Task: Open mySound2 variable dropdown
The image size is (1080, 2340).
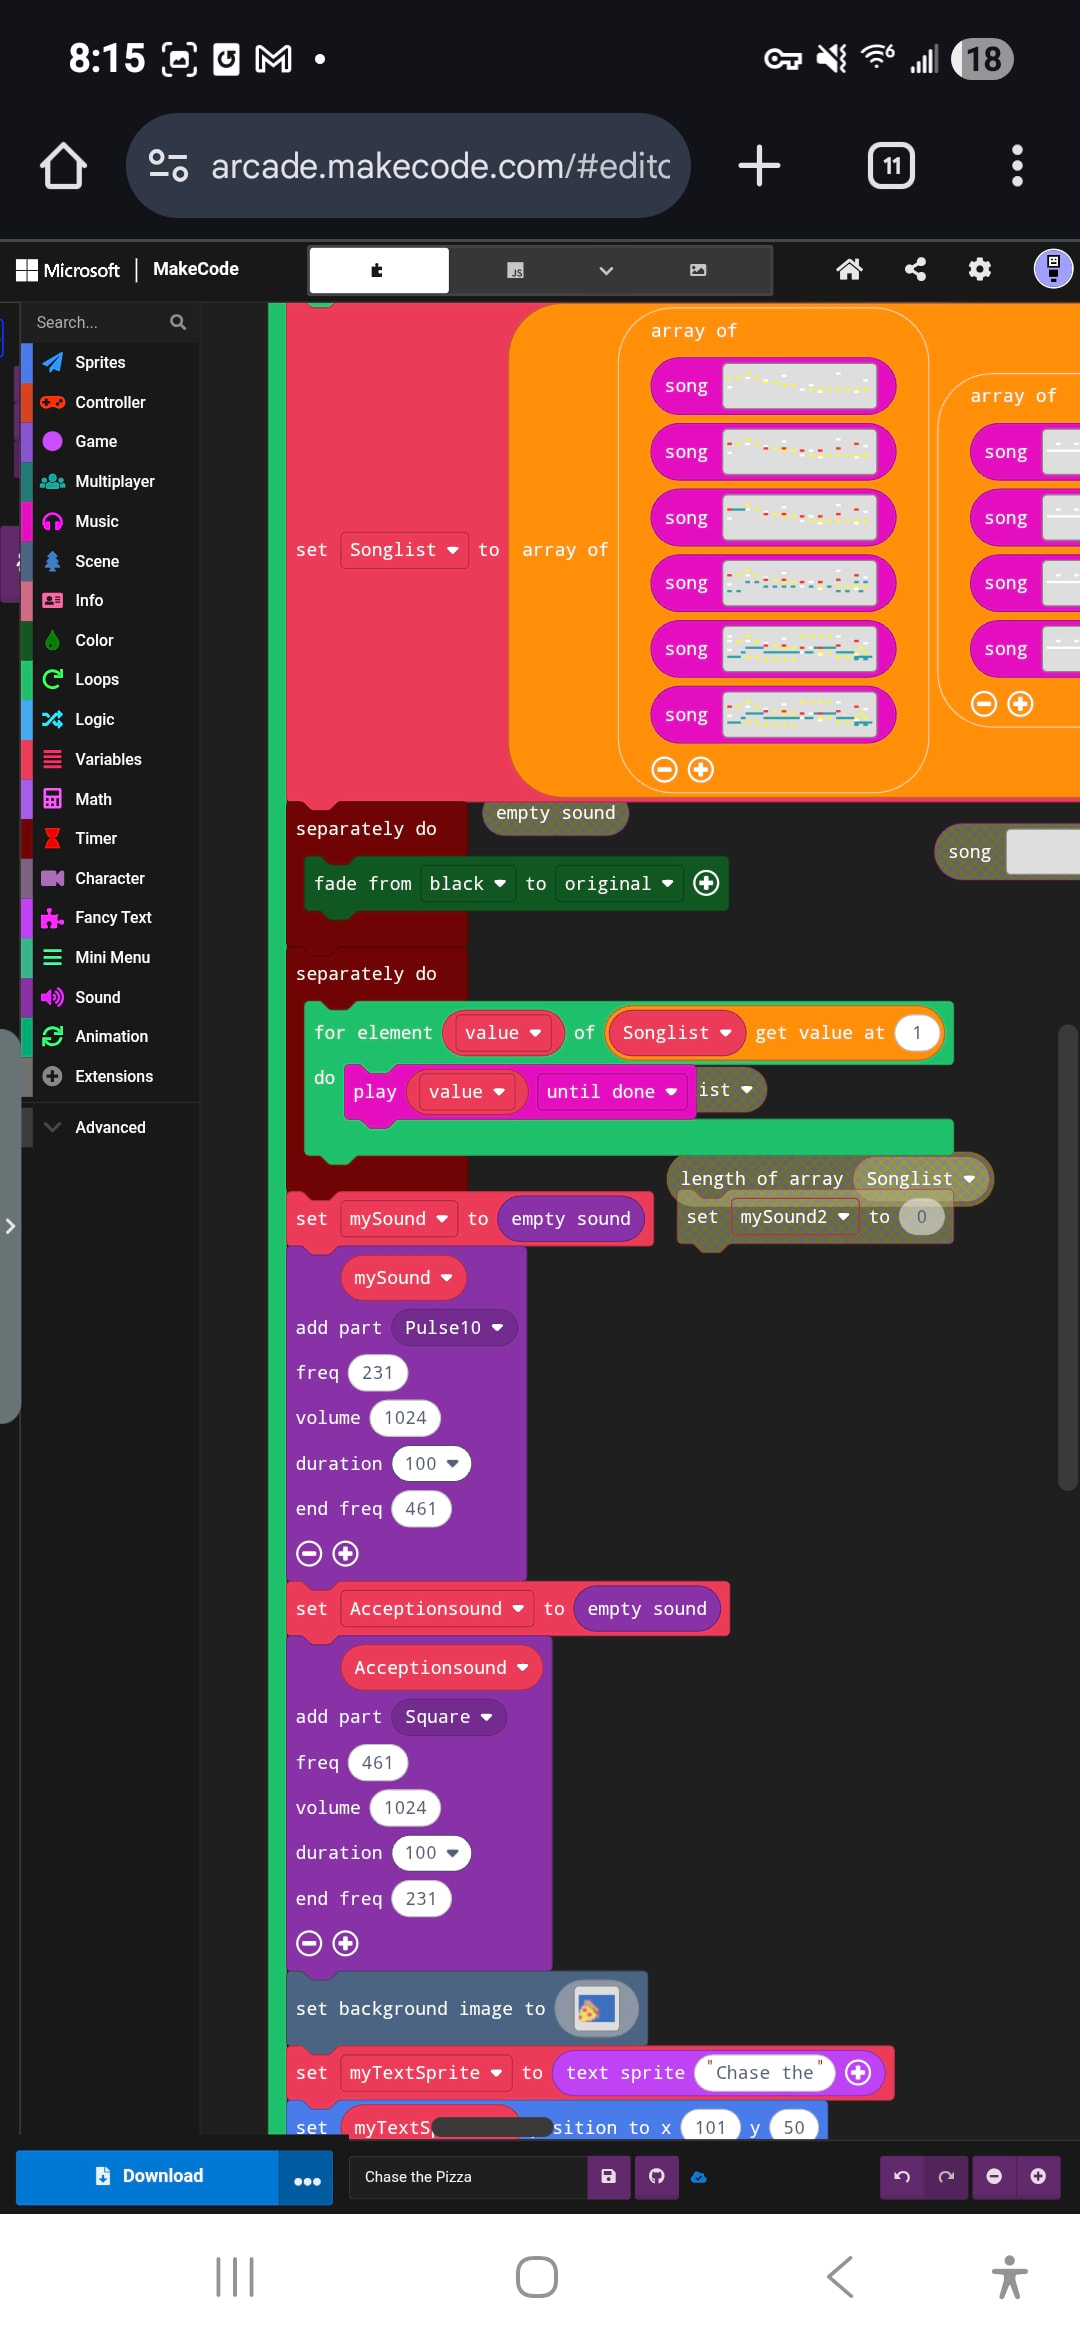Action: point(794,1217)
